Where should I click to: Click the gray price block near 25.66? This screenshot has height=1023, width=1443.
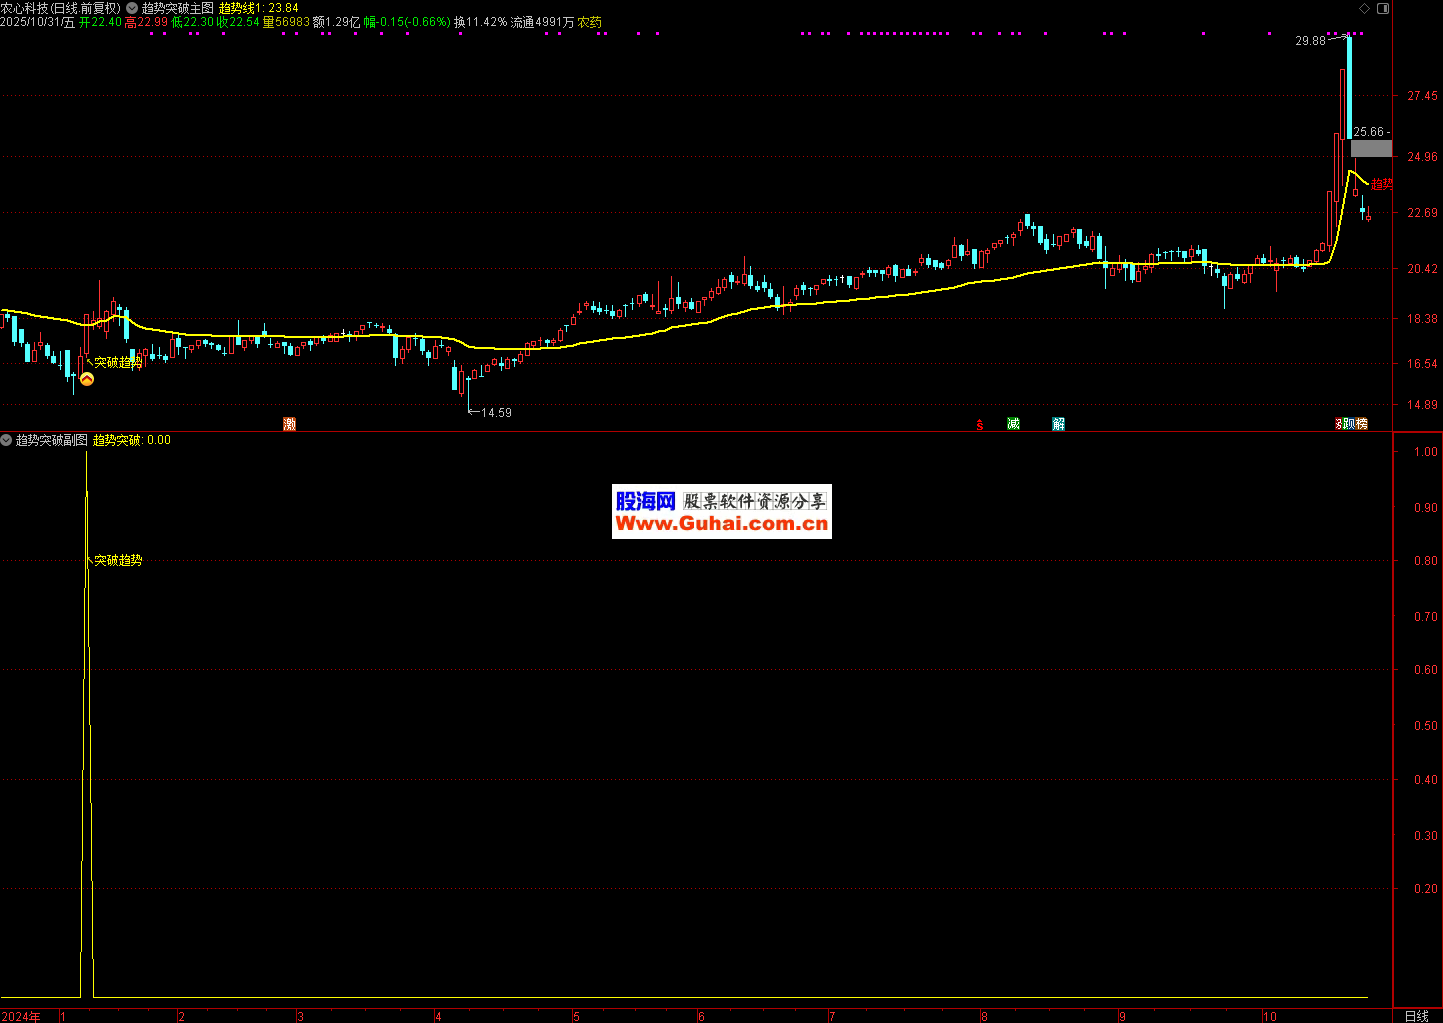click(1371, 149)
